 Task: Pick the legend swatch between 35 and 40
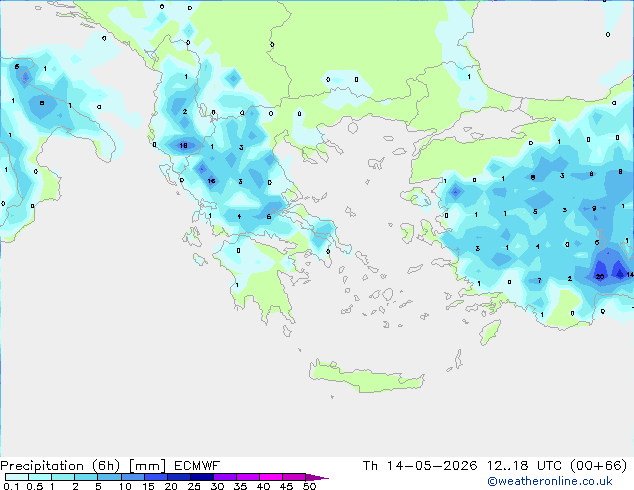pos(248,477)
